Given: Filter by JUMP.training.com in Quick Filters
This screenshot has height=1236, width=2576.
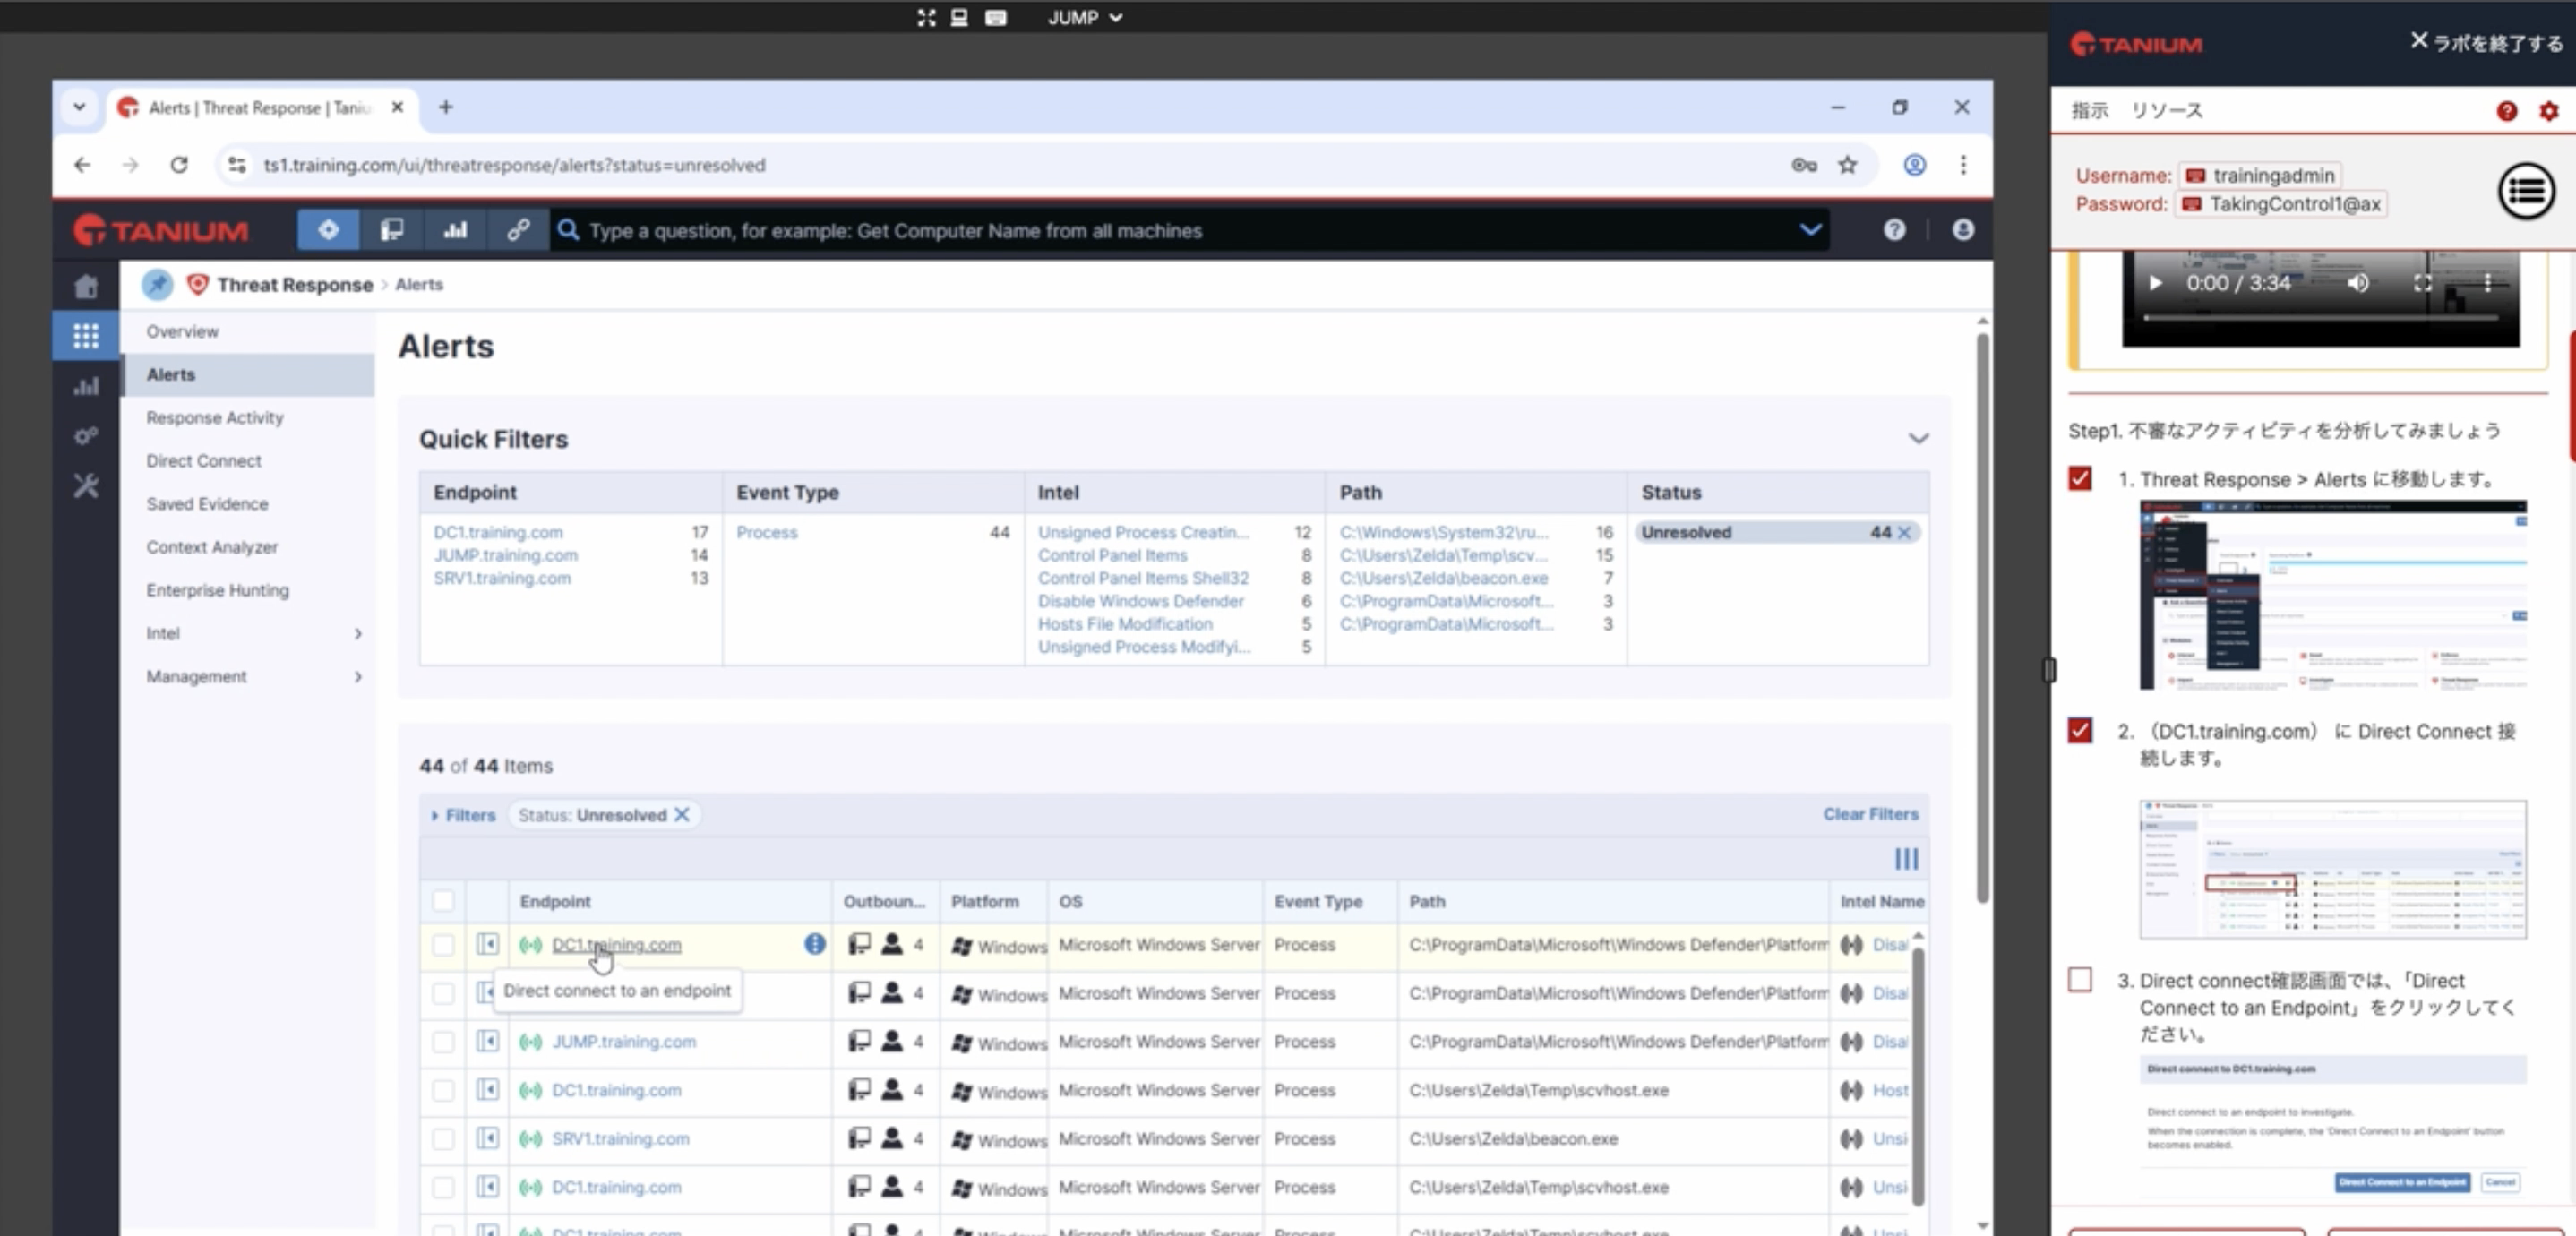Looking at the screenshot, I should pyautogui.click(x=505, y=555).
